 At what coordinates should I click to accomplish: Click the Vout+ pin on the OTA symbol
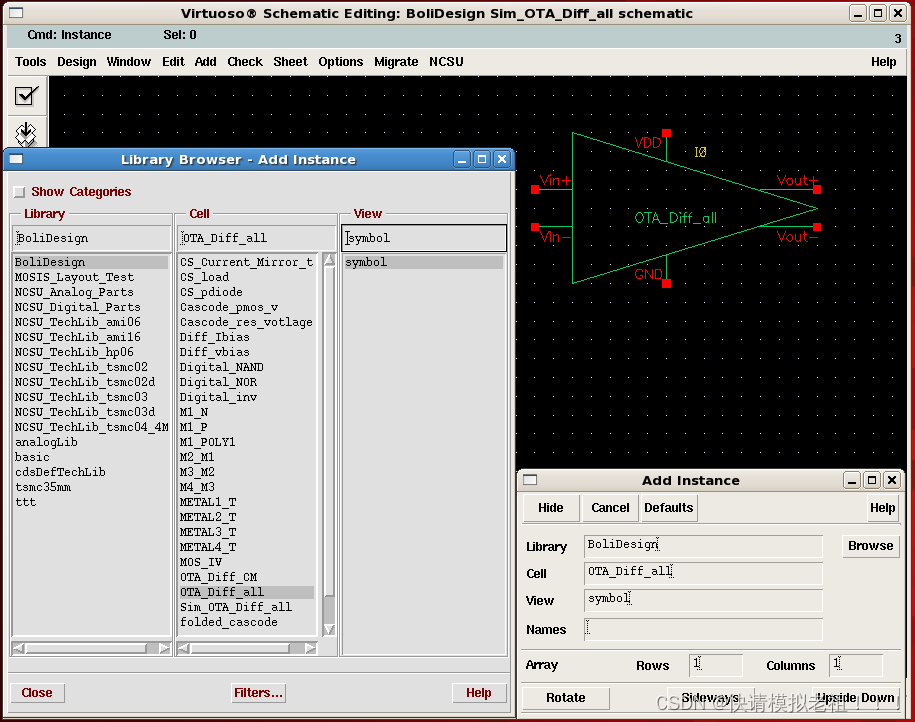tap(817, 189)
